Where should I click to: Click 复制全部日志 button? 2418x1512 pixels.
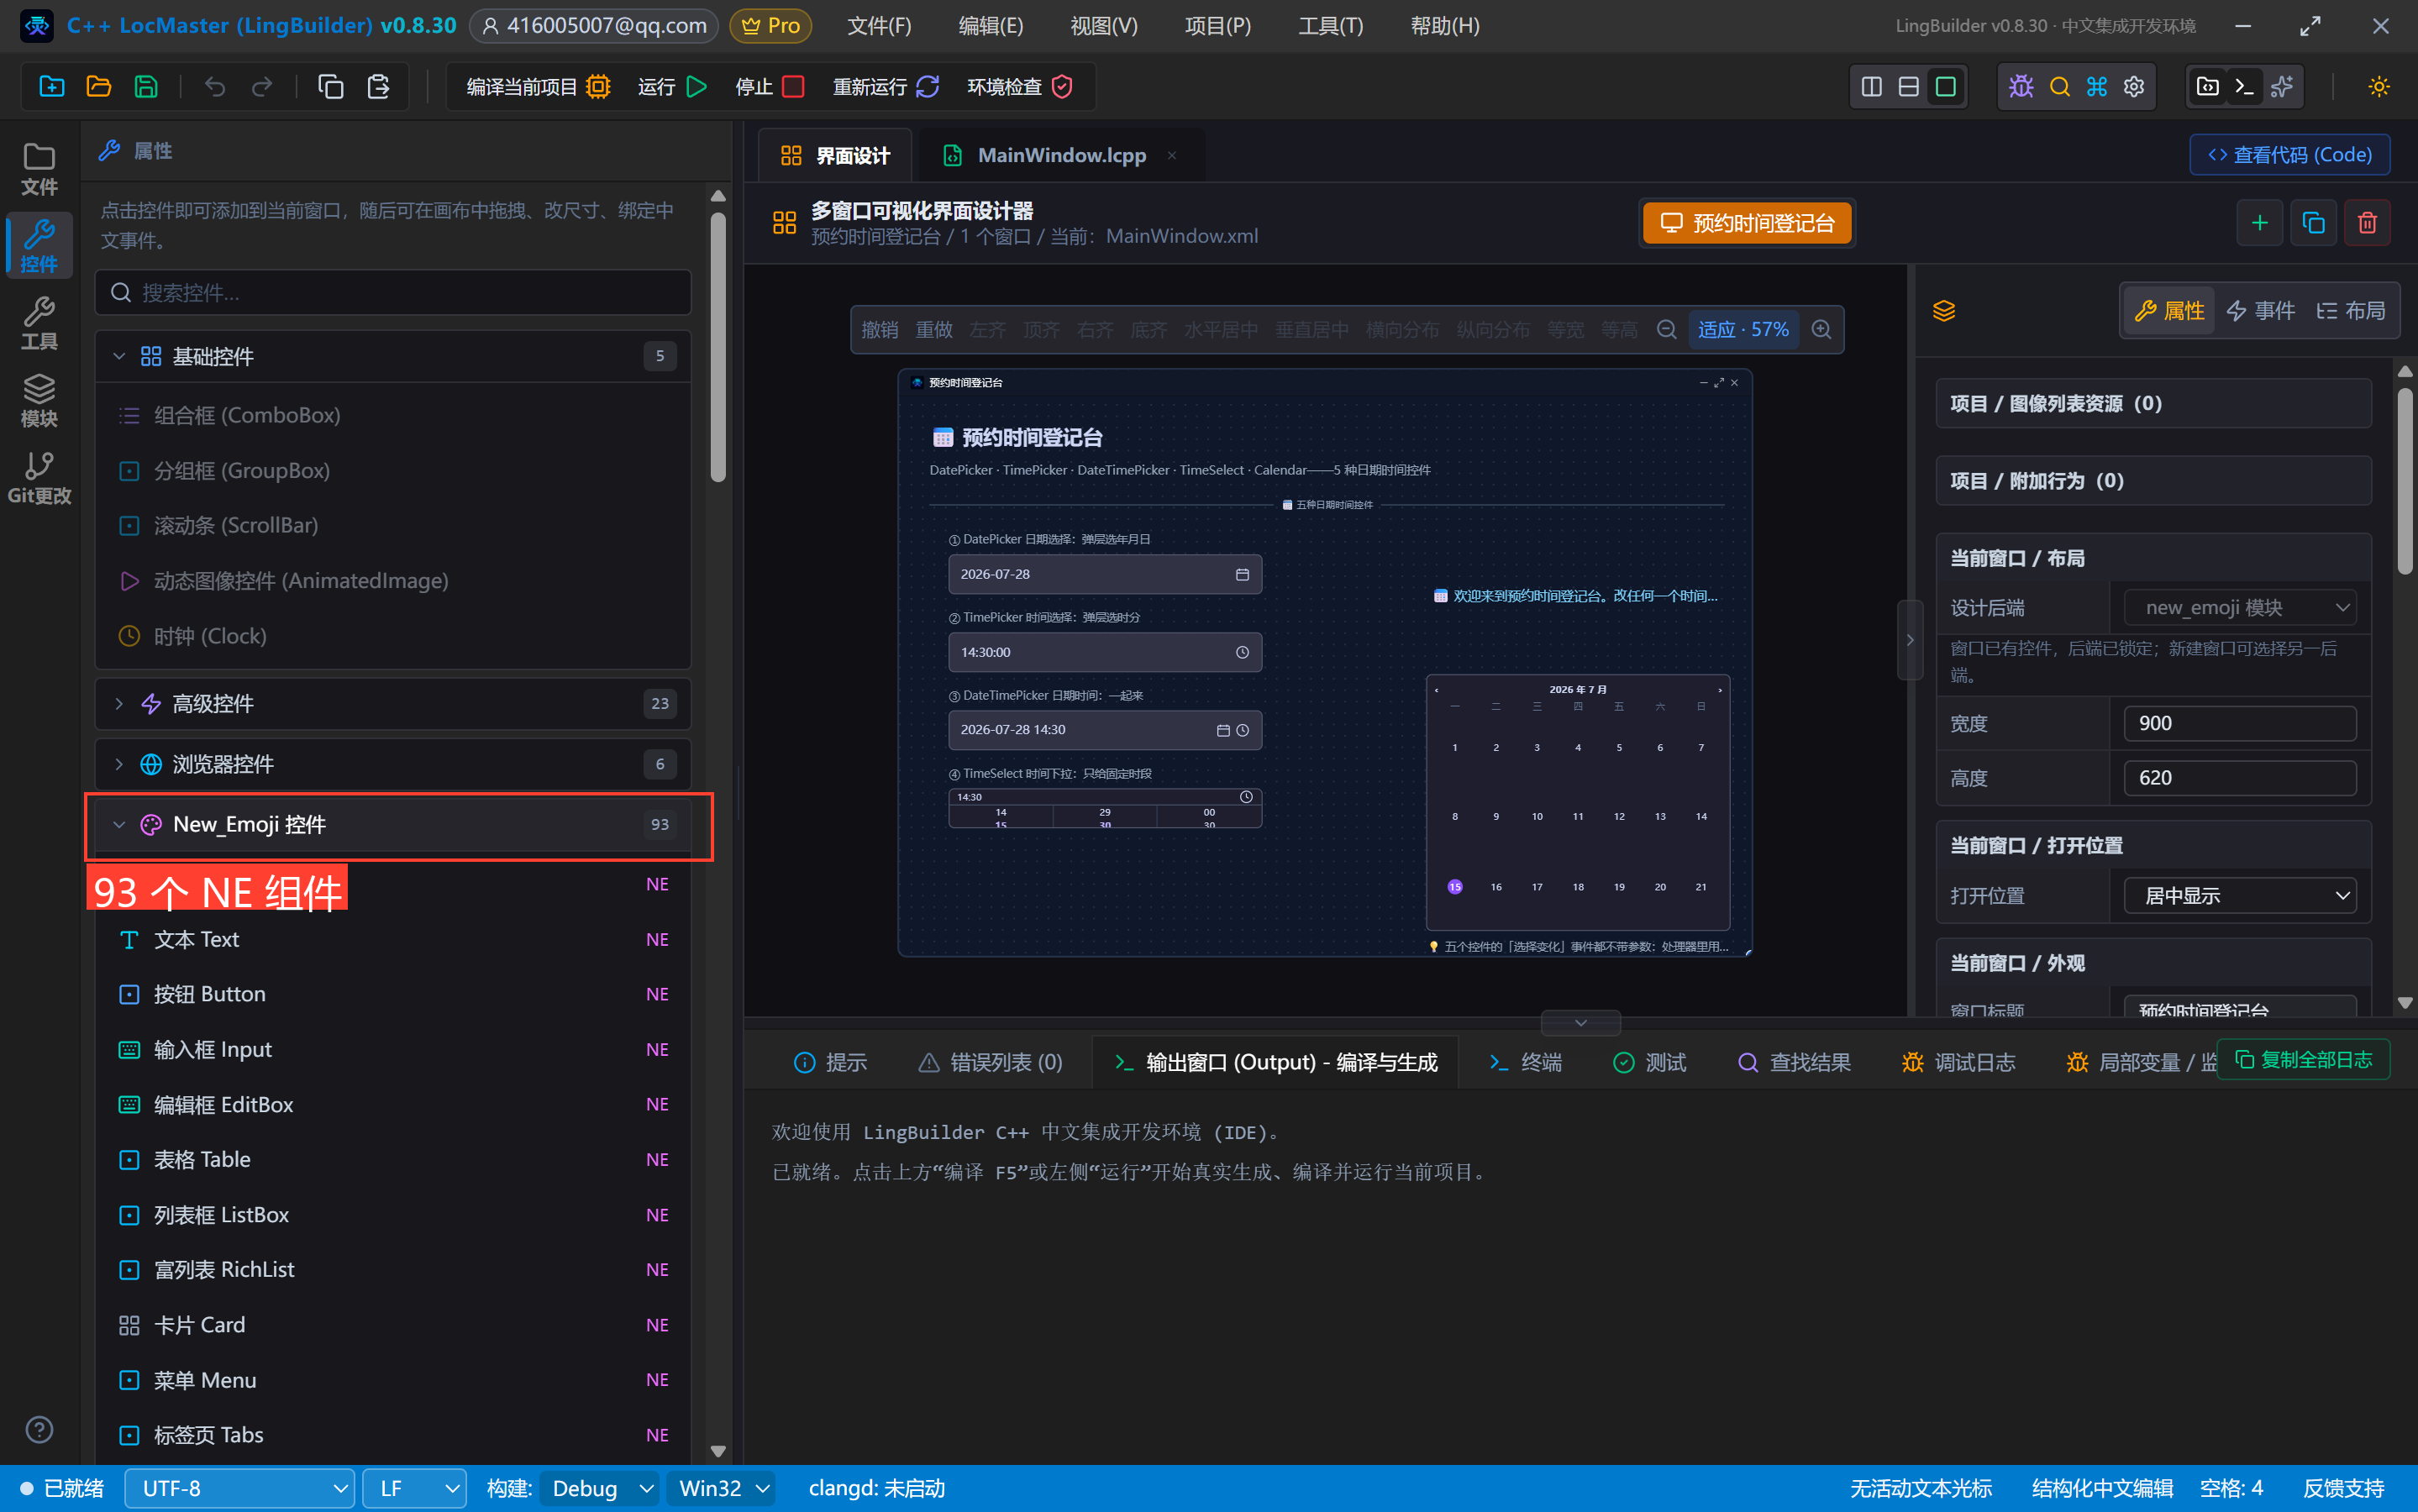coord(2303,1059)
